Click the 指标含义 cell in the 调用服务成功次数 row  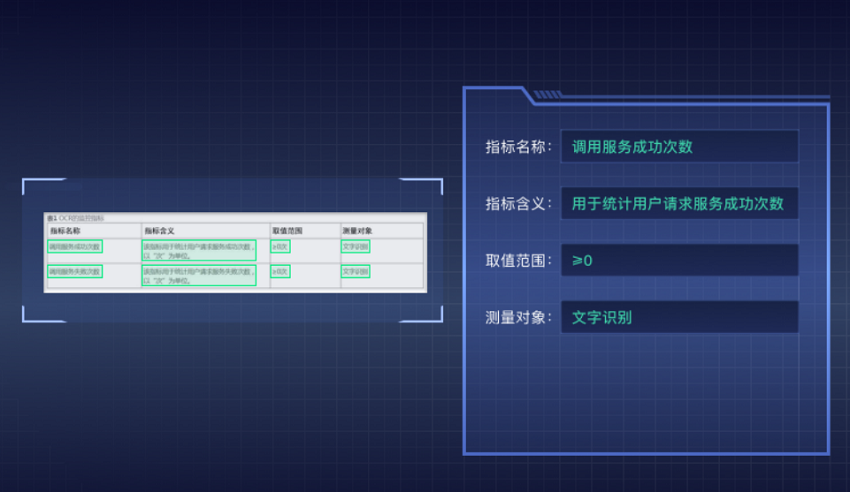(x=199, y=250)
